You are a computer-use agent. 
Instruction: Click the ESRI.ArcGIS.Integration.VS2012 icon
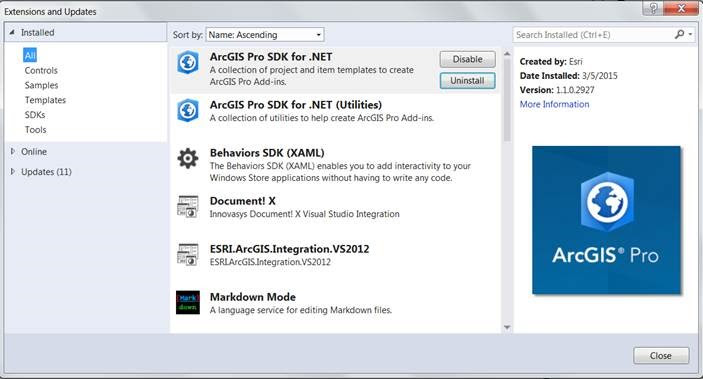pos(188,254)
